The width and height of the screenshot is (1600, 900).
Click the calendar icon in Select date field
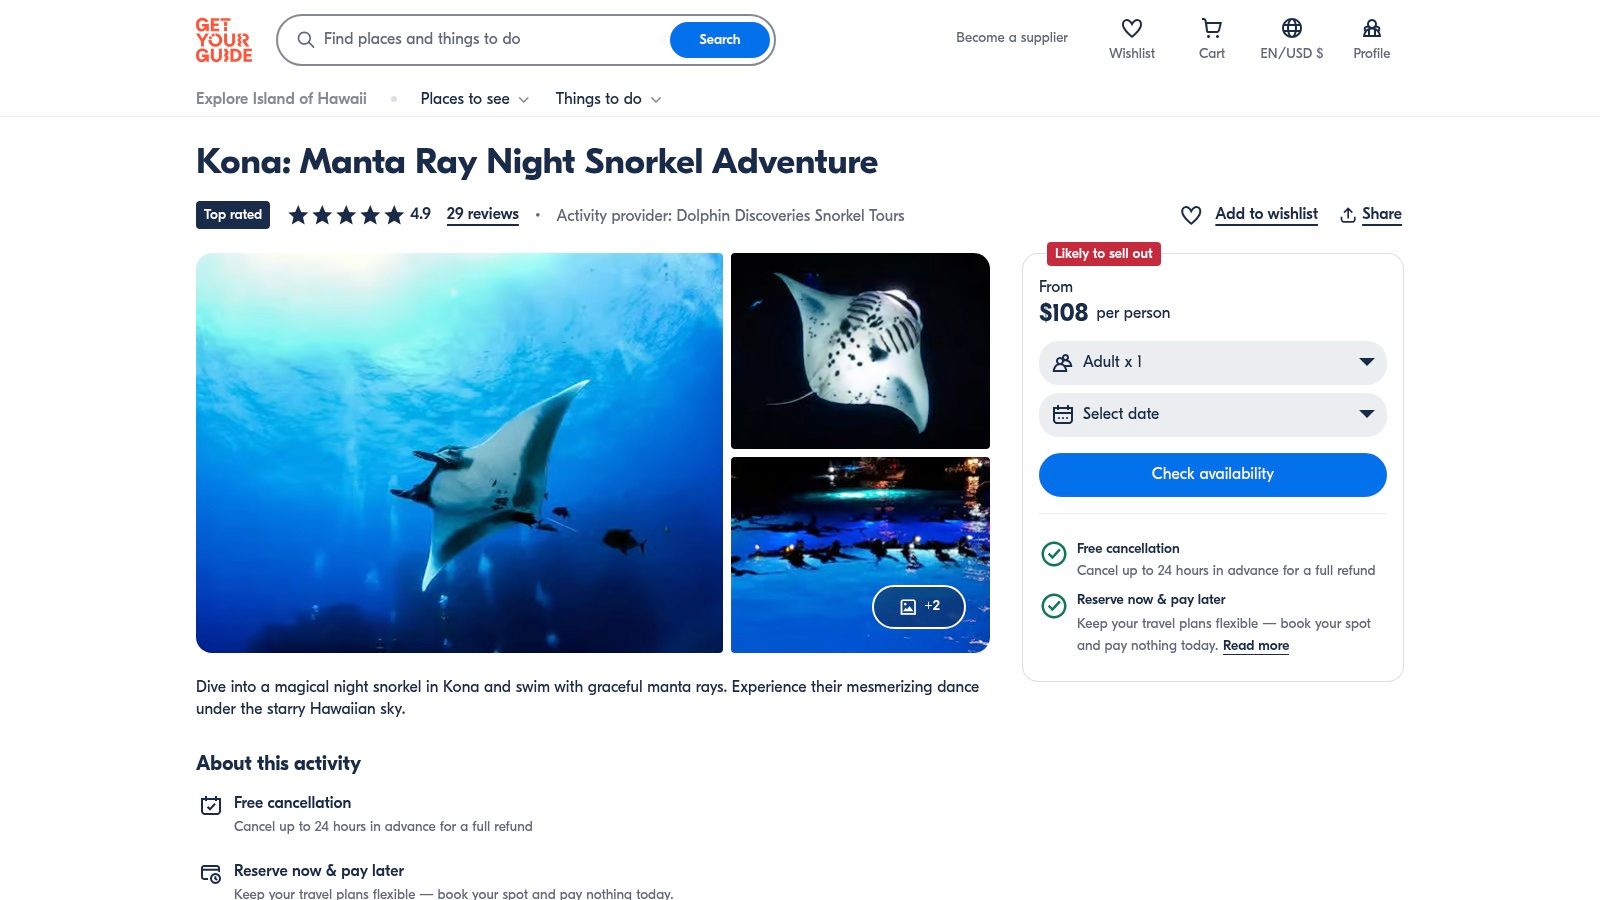pyautogui.click(x=1063, y=414)
